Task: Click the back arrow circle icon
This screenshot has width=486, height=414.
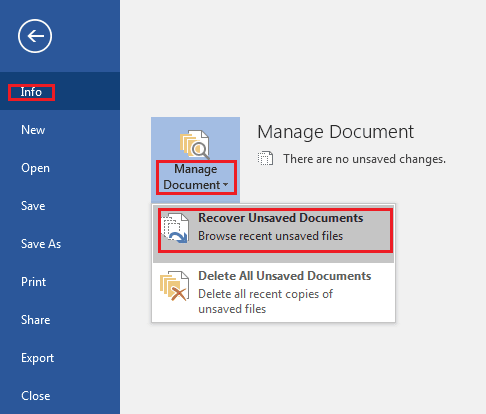Action: pyautogui.click(x=35, y=36)
